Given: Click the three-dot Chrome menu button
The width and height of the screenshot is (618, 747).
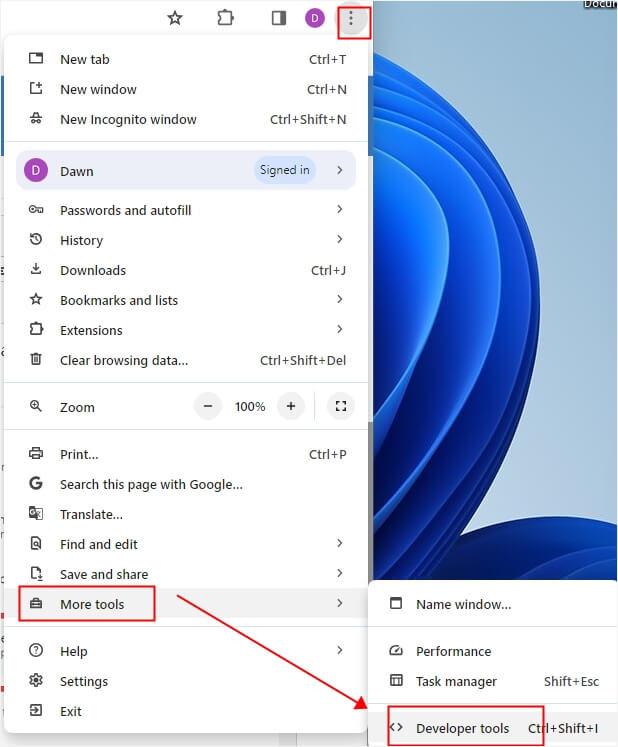Looking at the screenshot, I should click(x=351, y=19).
